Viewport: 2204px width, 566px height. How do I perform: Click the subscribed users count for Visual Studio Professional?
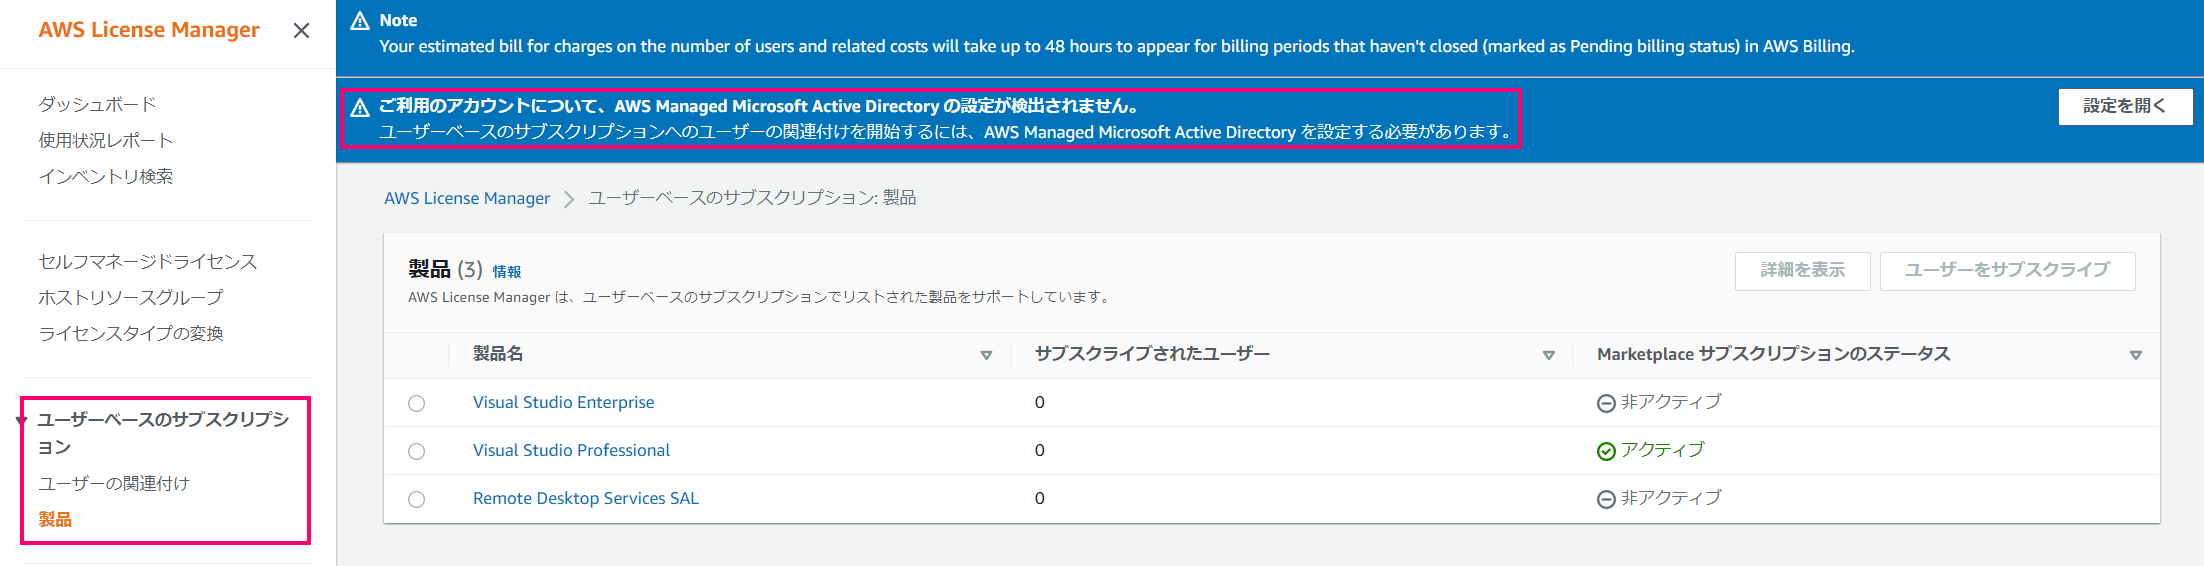[1040, 450]
